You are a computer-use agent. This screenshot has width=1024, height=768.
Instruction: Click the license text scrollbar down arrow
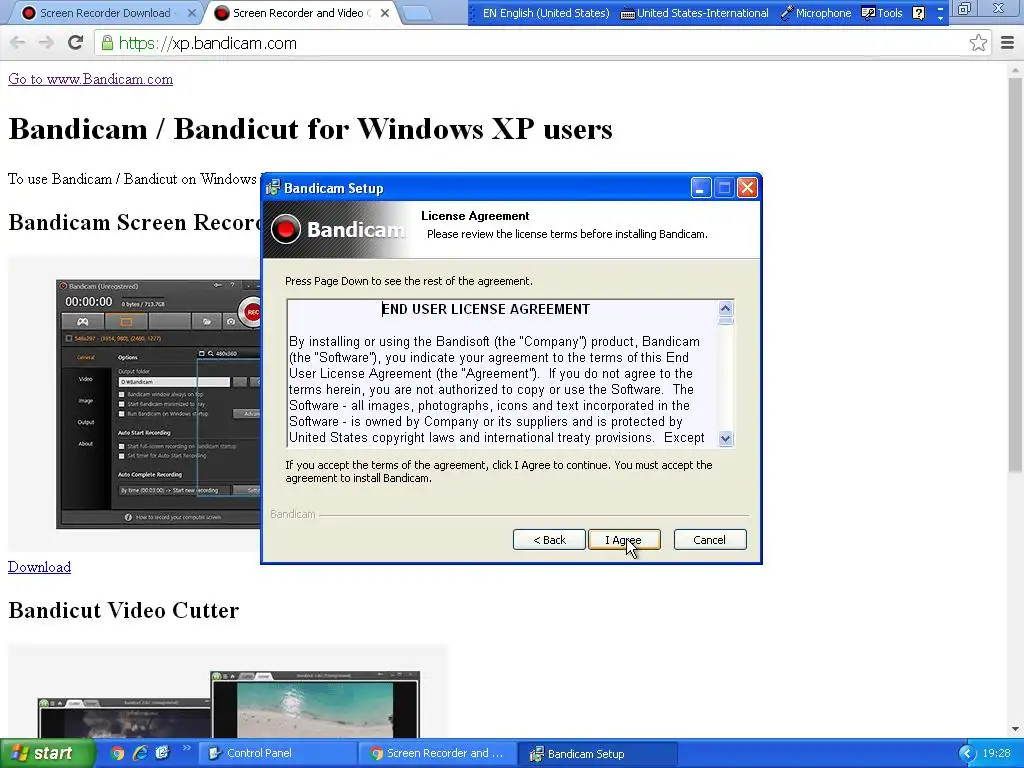(x=726, y=439)
